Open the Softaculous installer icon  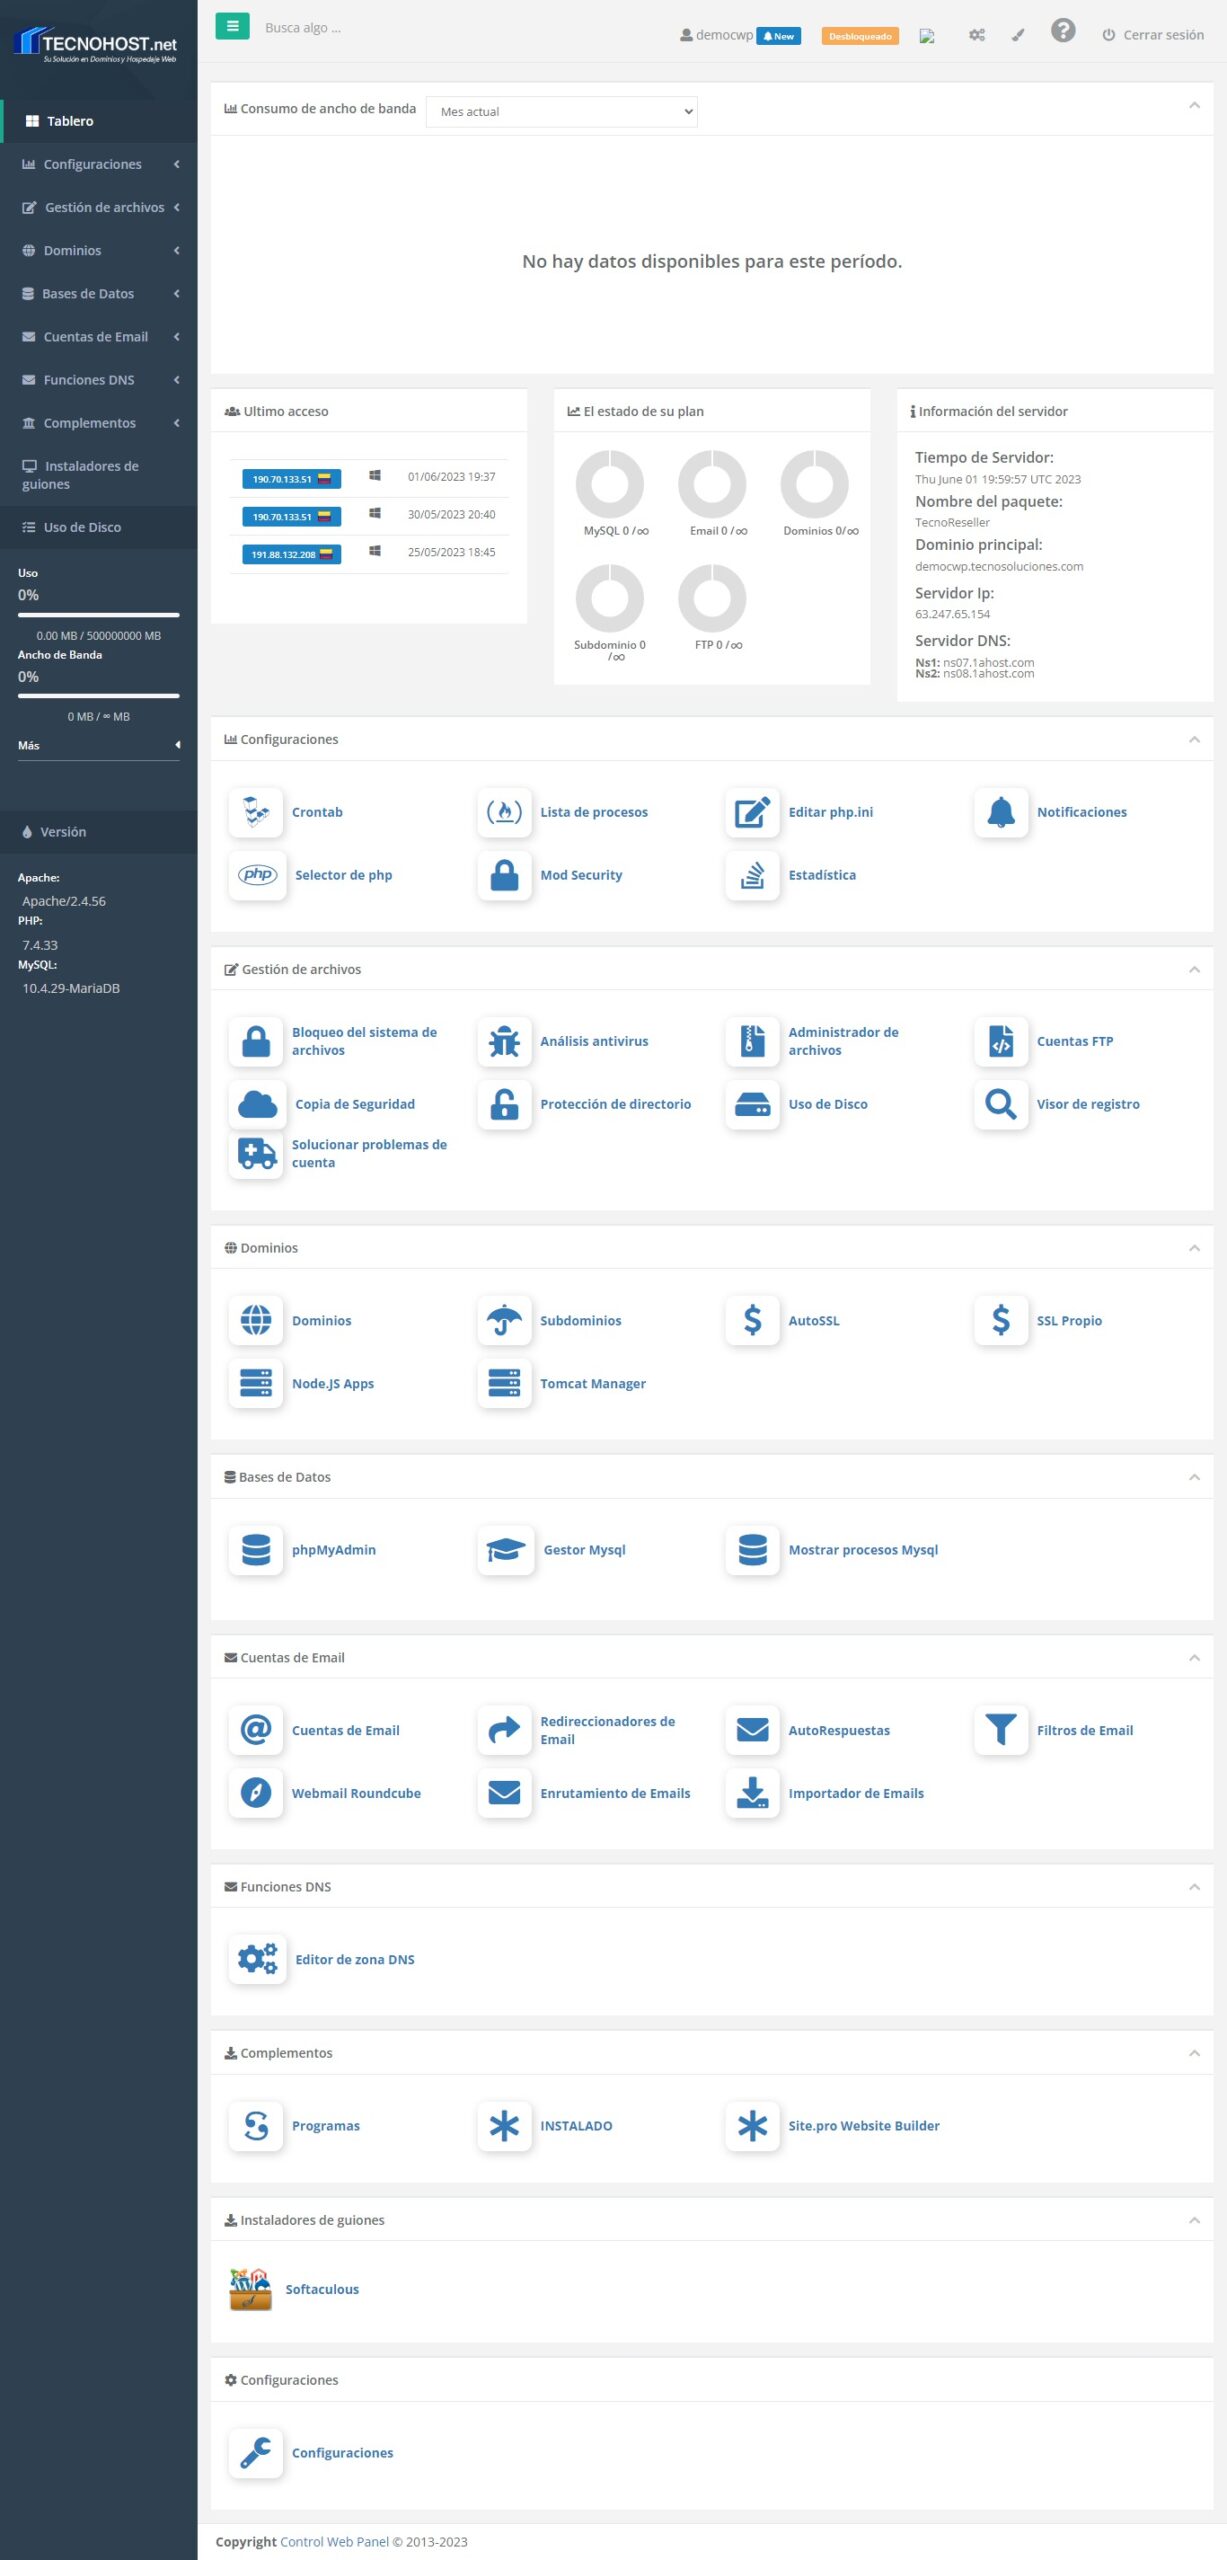(x=250, y=2288)
